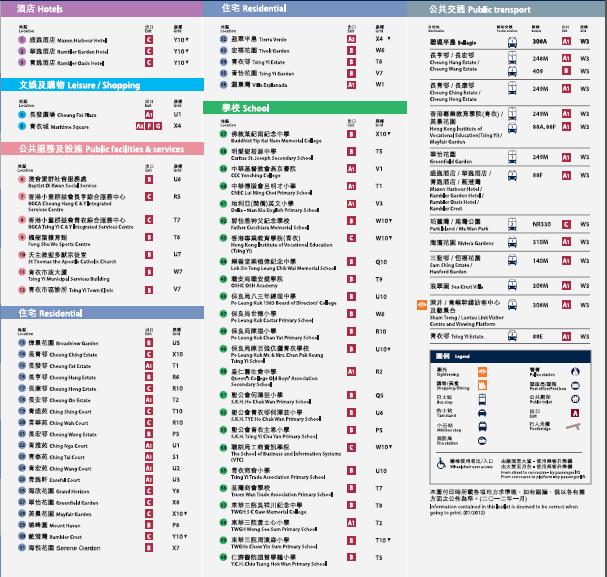Click the Grand Horizon residential entry
Viewport: 607px width, 577px height.
58,491
